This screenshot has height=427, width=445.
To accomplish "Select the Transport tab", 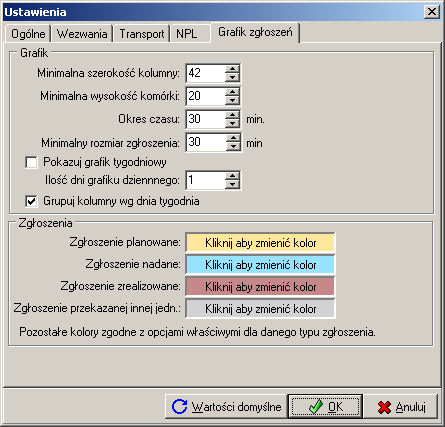I will pos(142,34).
